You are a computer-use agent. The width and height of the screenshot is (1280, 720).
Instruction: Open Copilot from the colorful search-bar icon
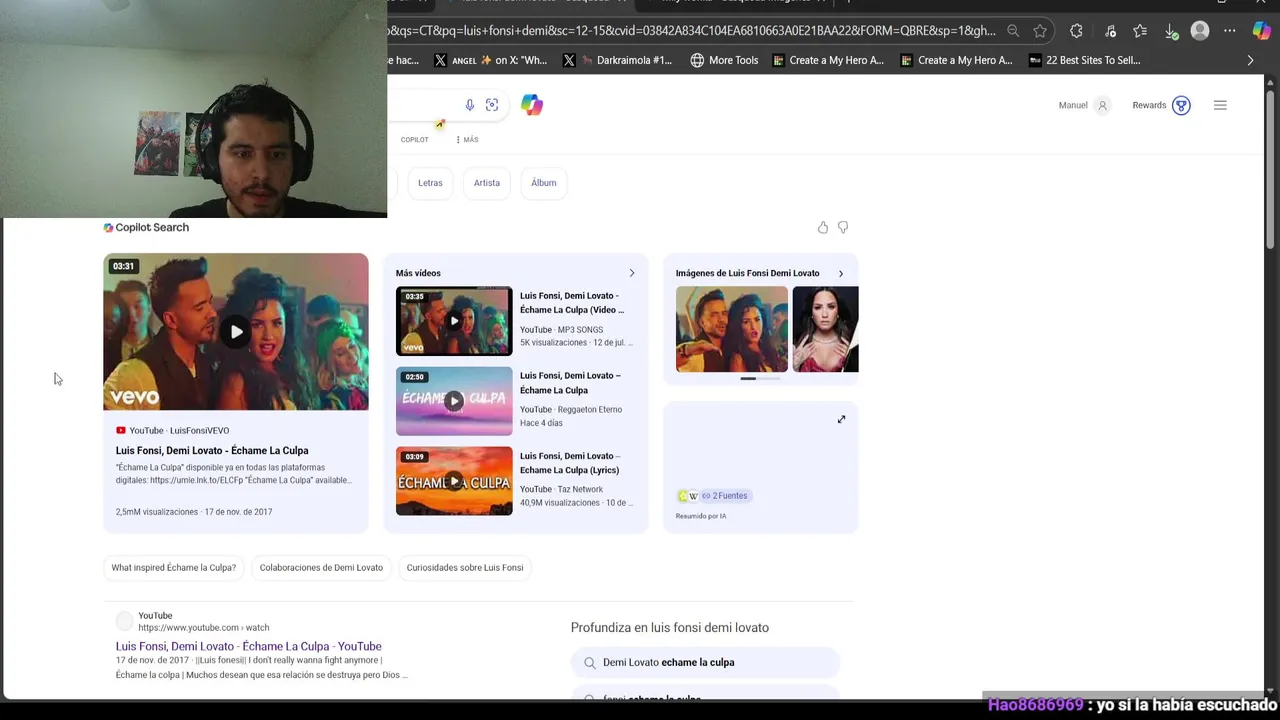[532, 105]
